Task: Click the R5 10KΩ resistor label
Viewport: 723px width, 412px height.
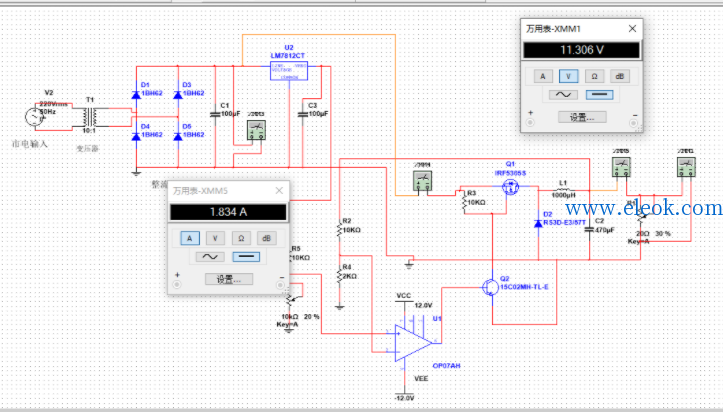Action: coord(300,253)
